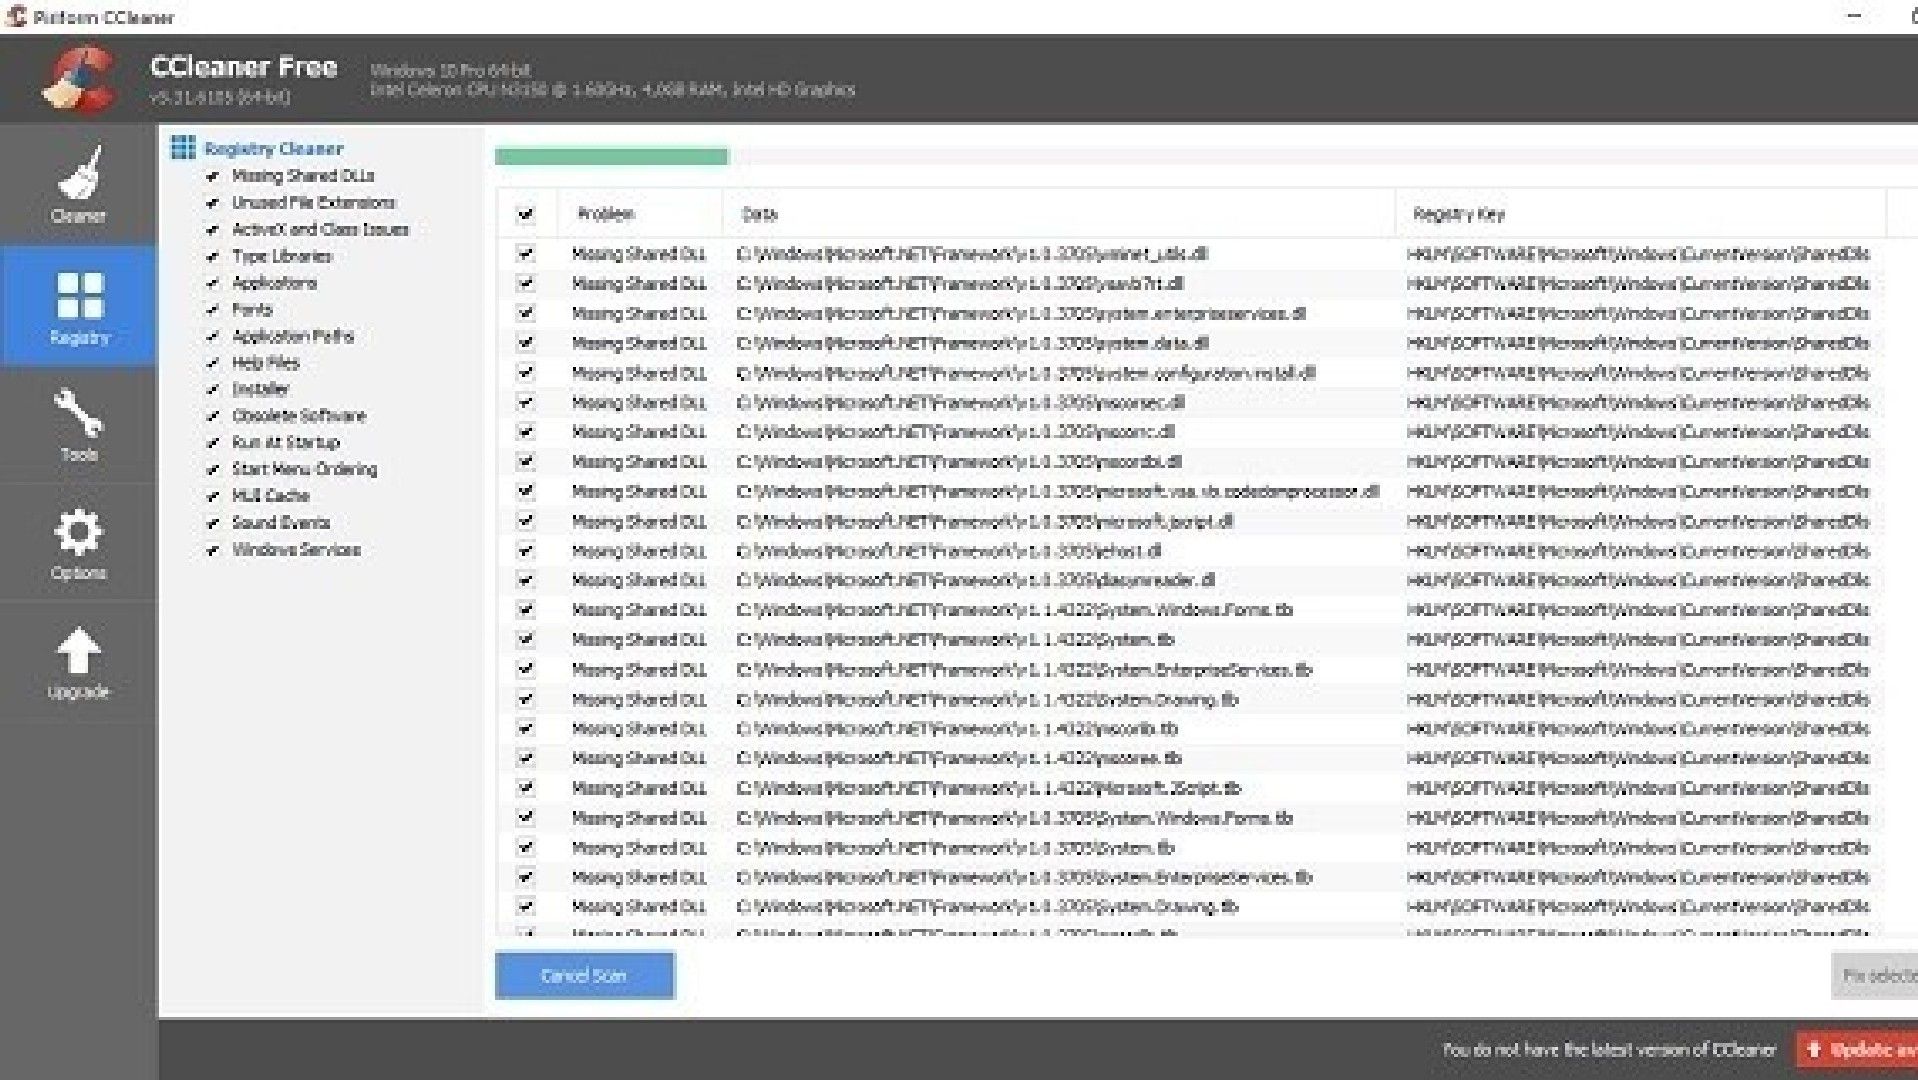
Task: Open the Tools wrench icon
Action: coord(78,413)
